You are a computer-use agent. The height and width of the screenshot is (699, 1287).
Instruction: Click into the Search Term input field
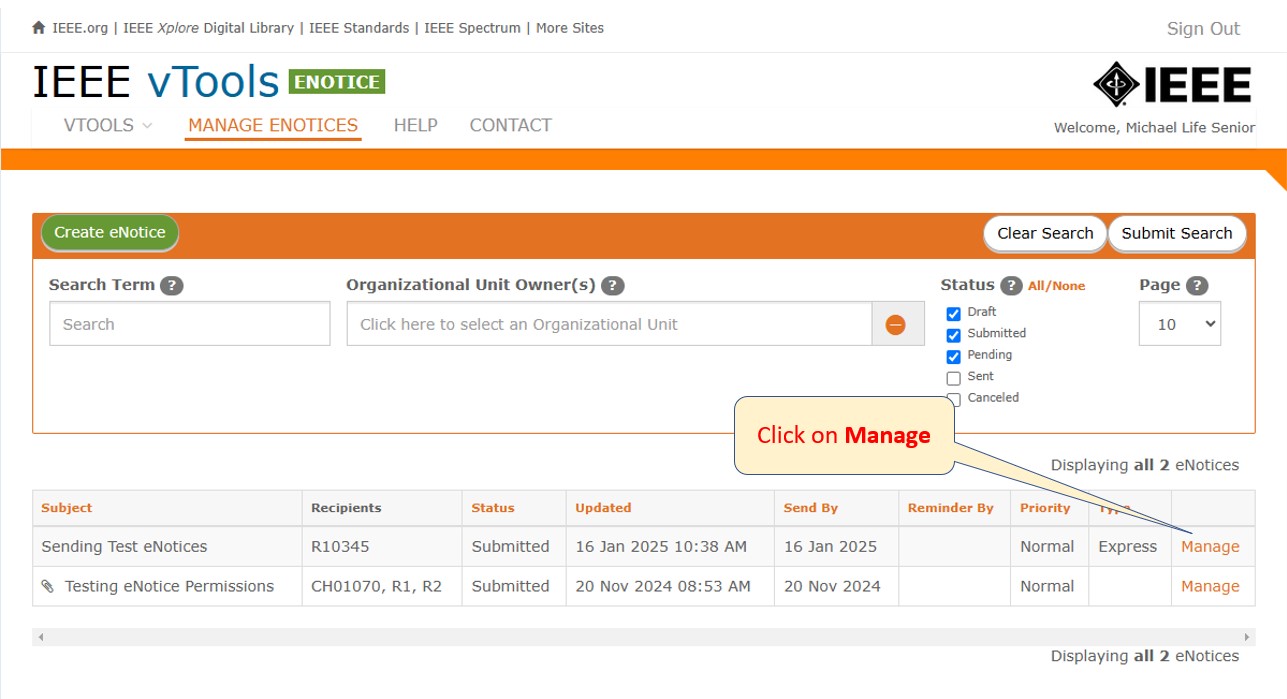pyautogui.click(x=190, y=324)
